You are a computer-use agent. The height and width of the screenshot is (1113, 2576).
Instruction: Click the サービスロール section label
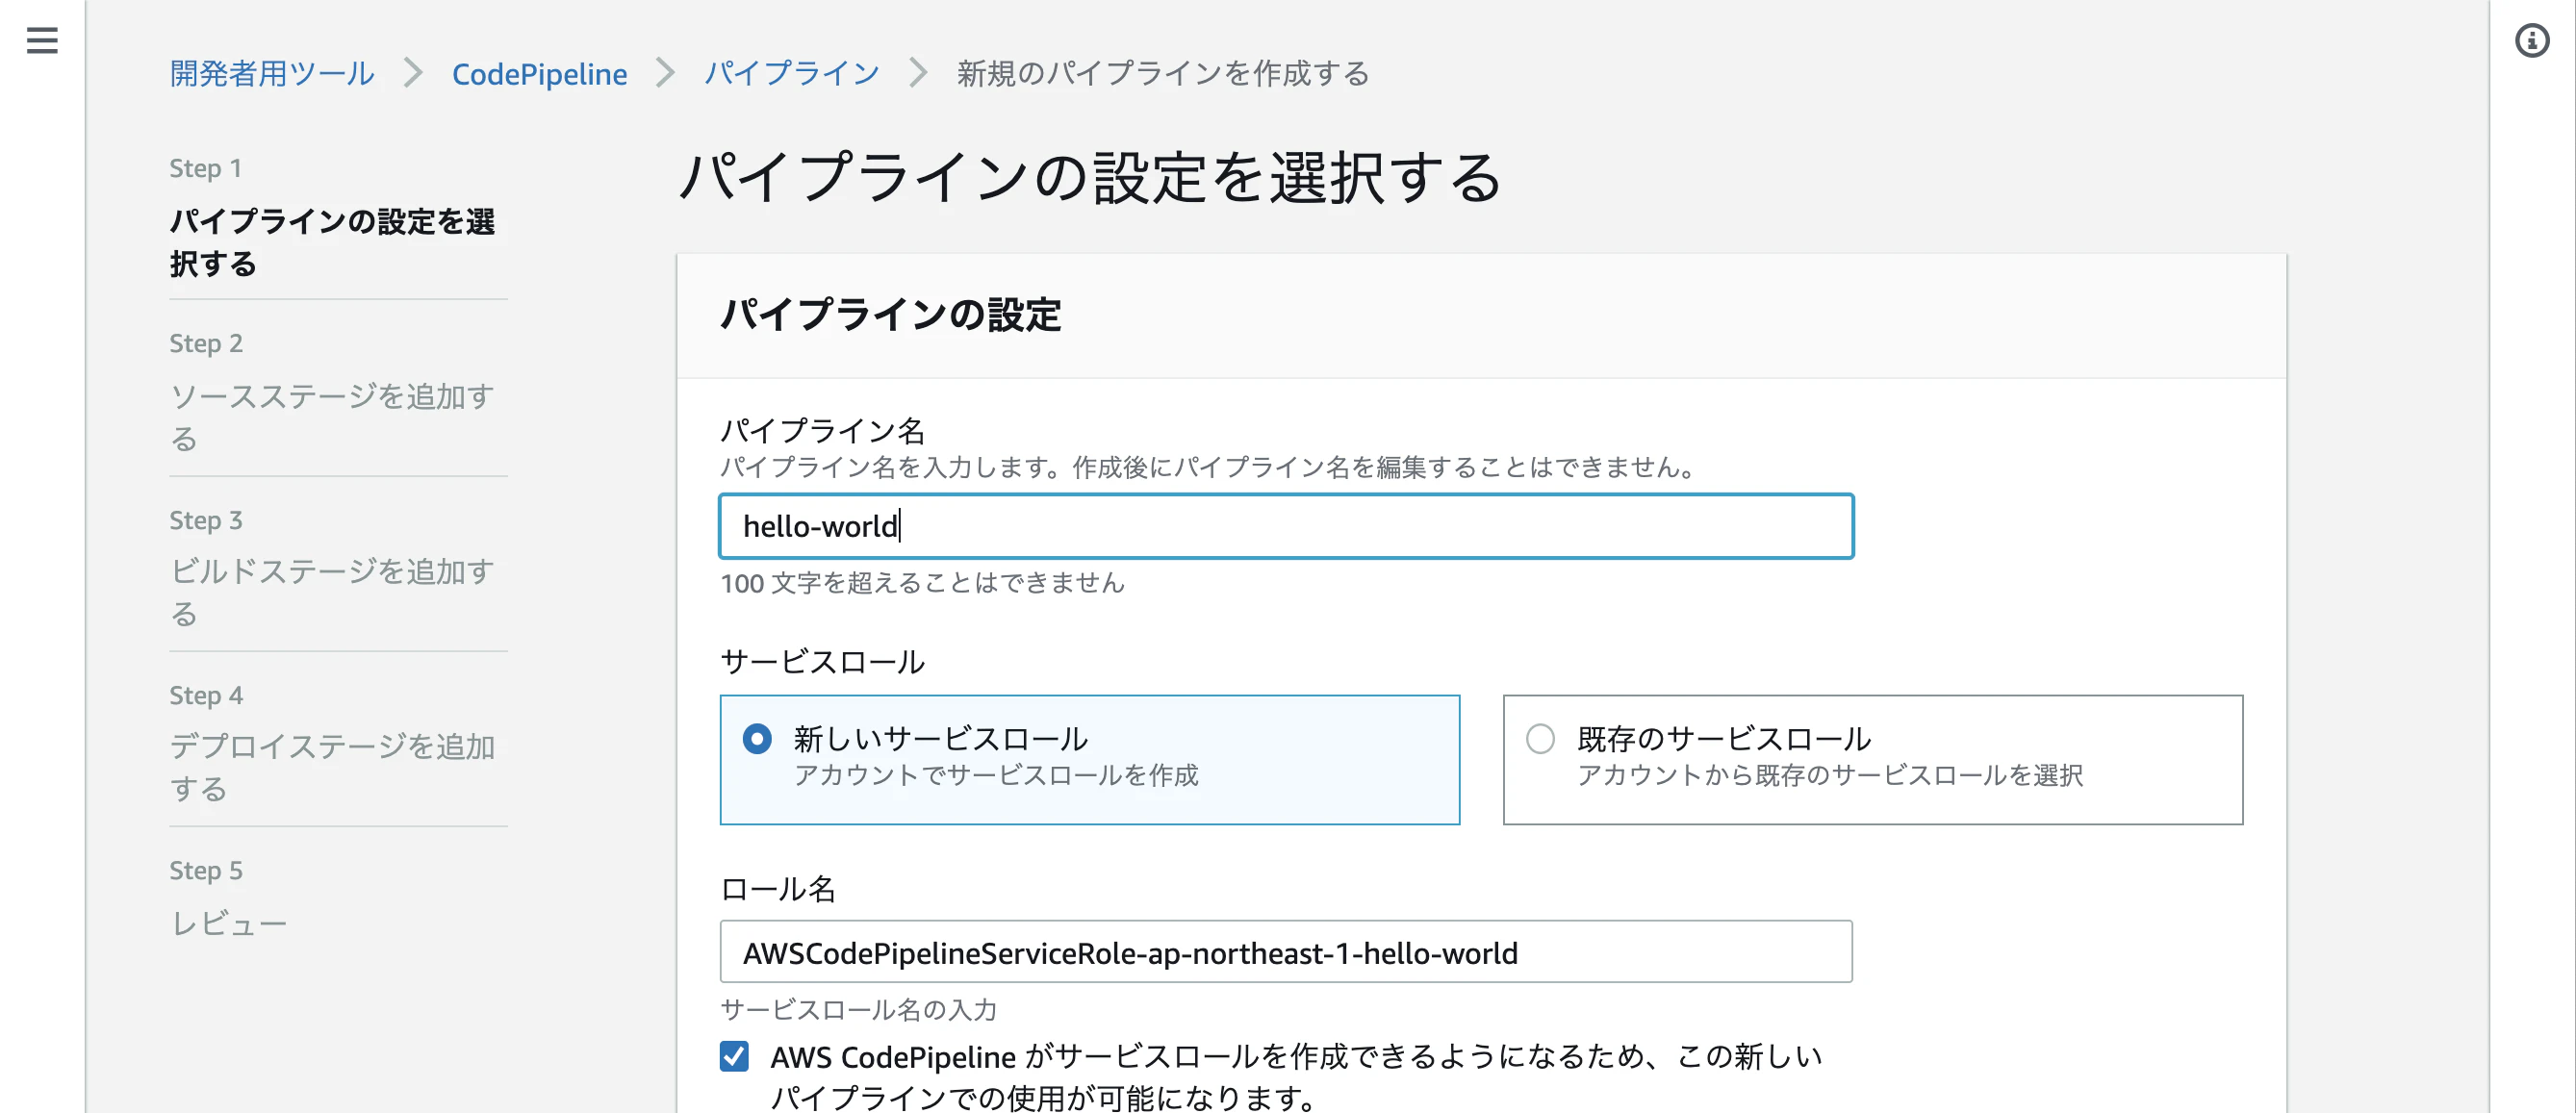click(822, 661)
